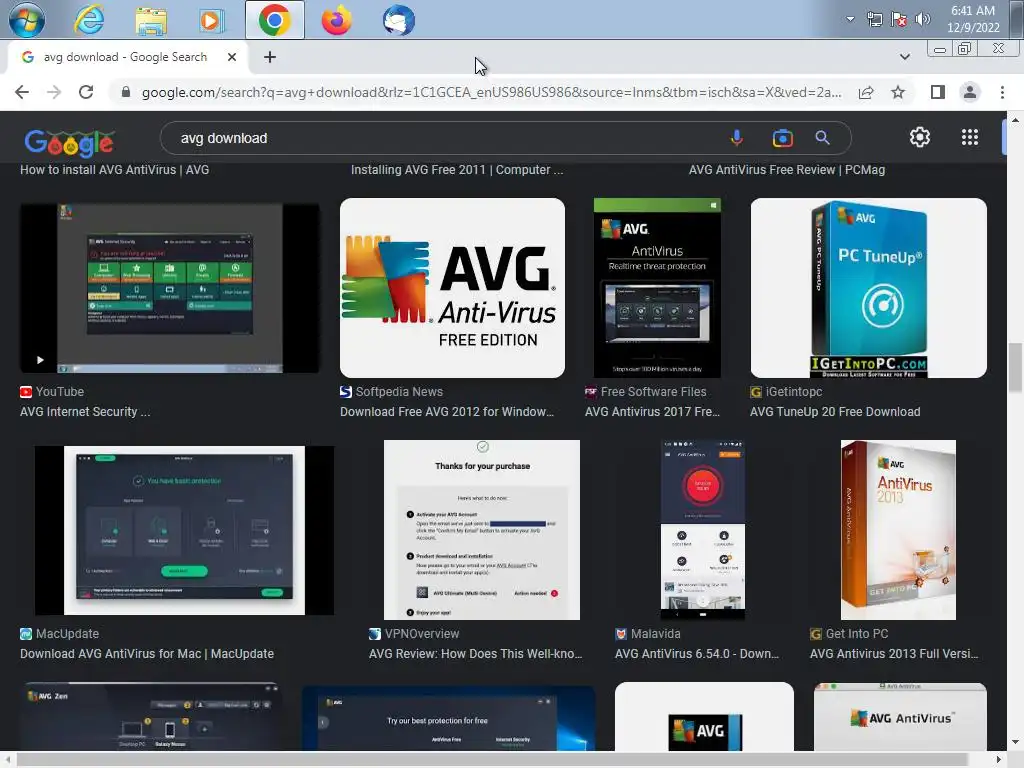Open AVG TuneUp 20 Free Download link
Image resolution: width=1024 pixels, height=768 pixels.
click(835, 412)
